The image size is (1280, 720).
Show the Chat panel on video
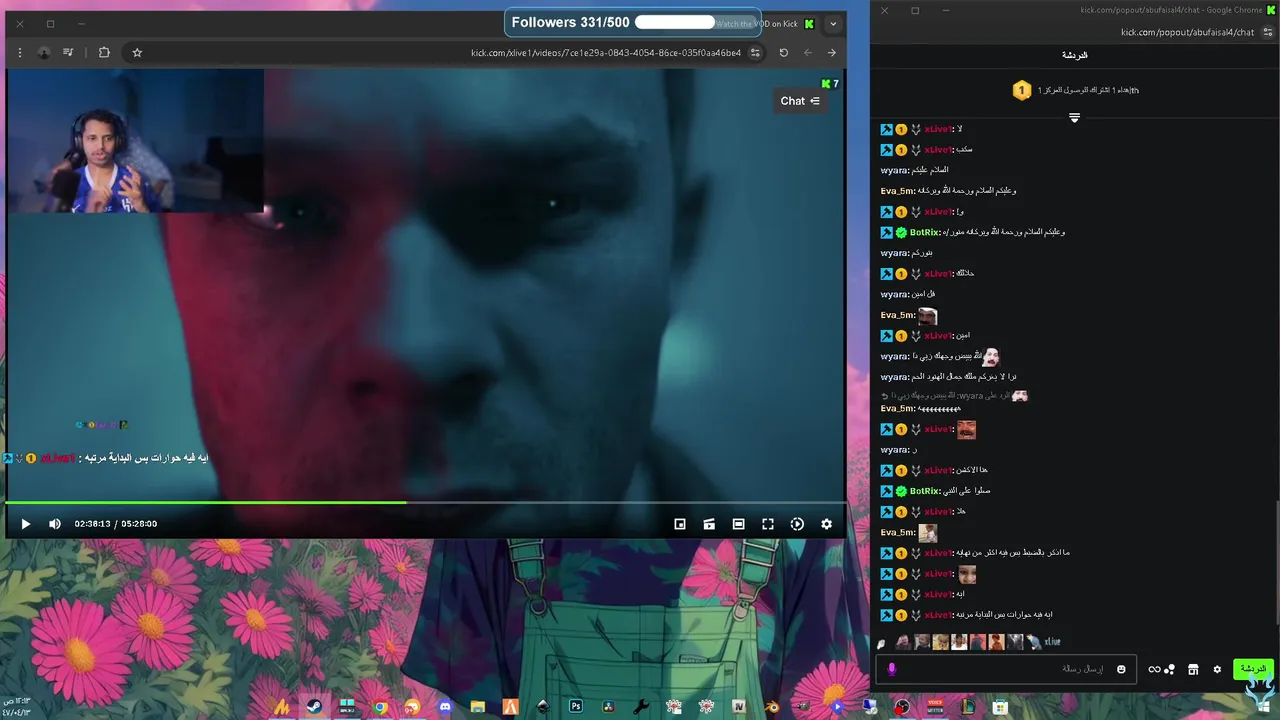coord(800,101)
